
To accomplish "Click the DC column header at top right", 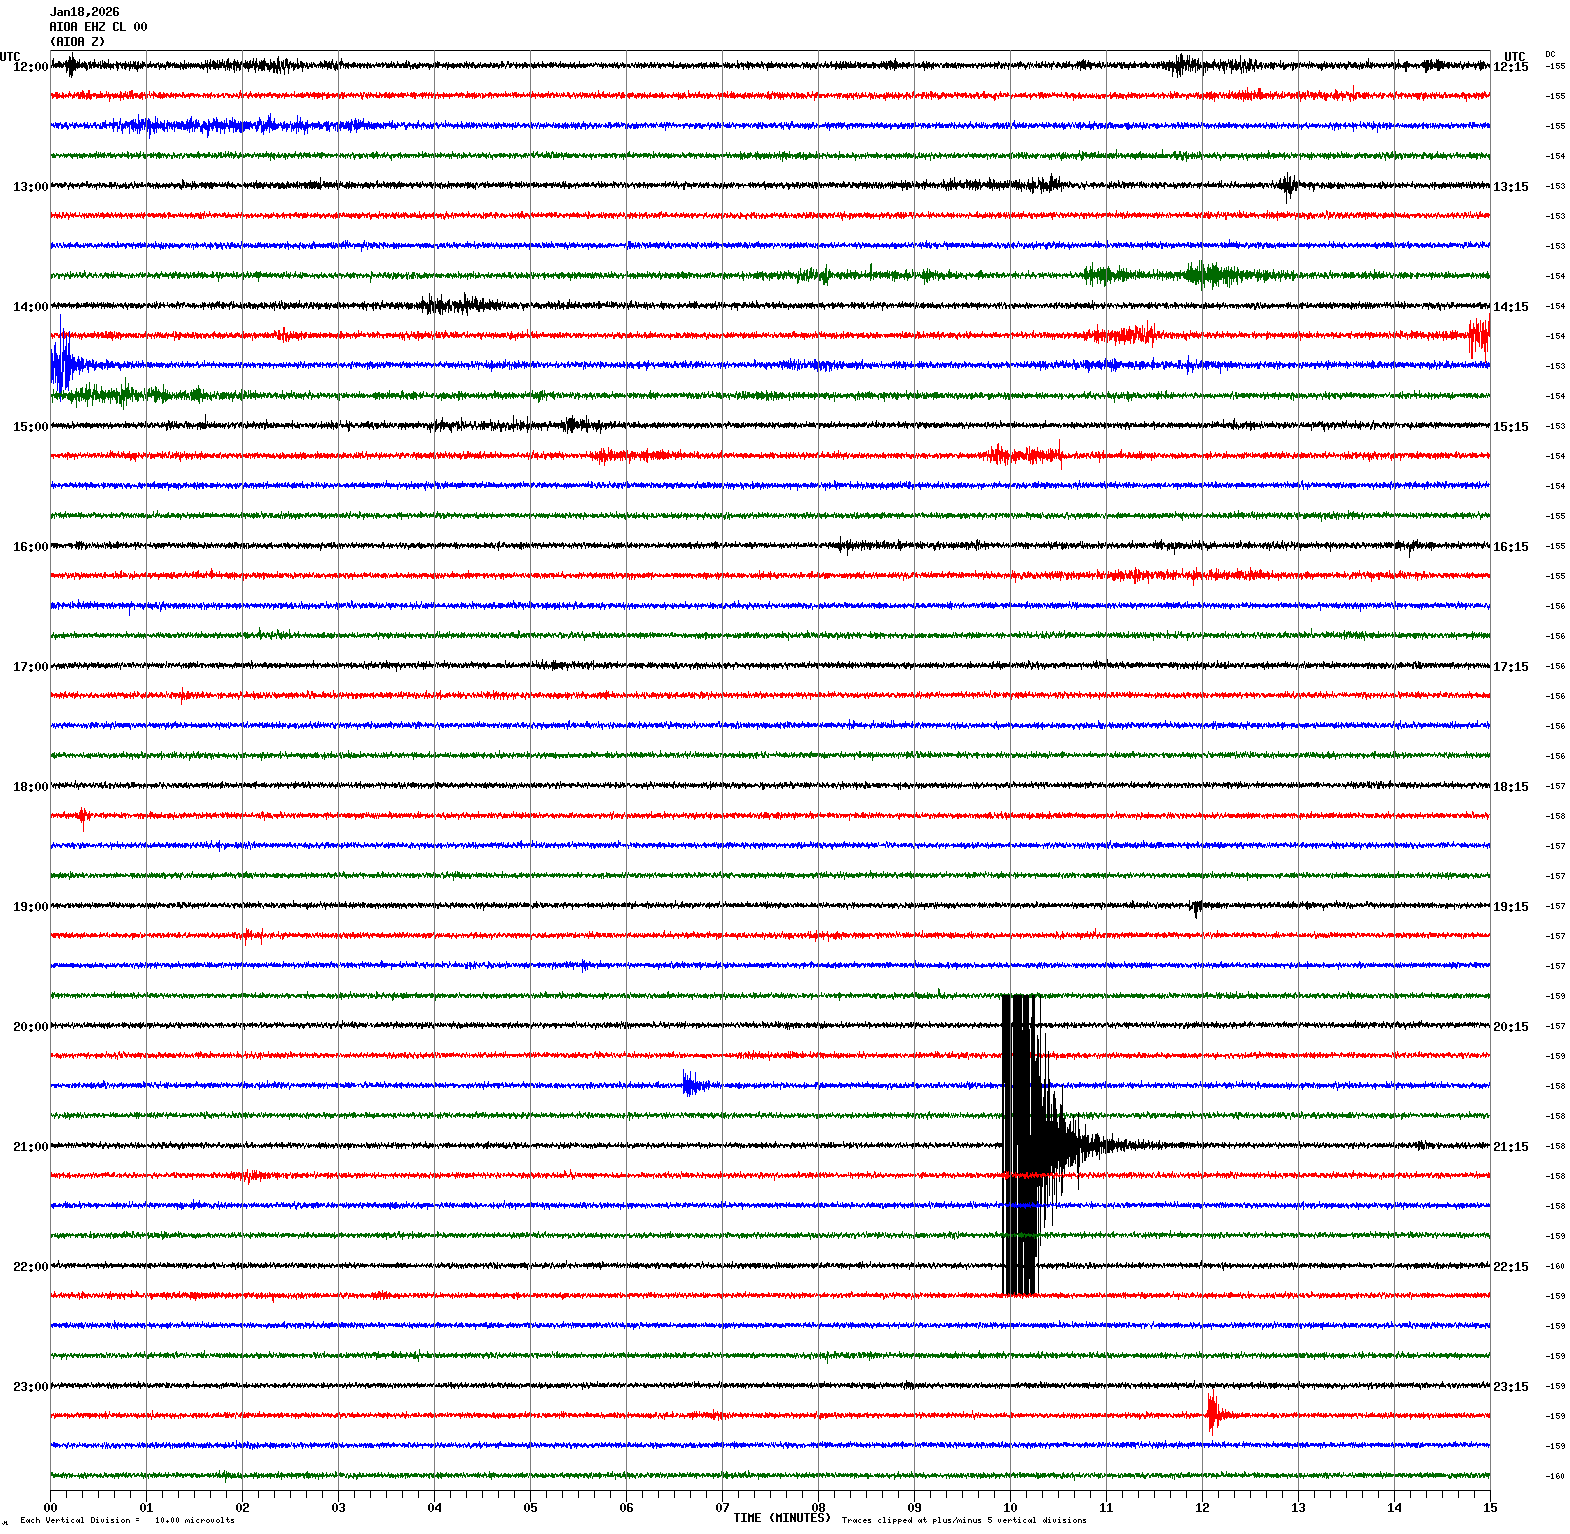I will pos(1550,54).
